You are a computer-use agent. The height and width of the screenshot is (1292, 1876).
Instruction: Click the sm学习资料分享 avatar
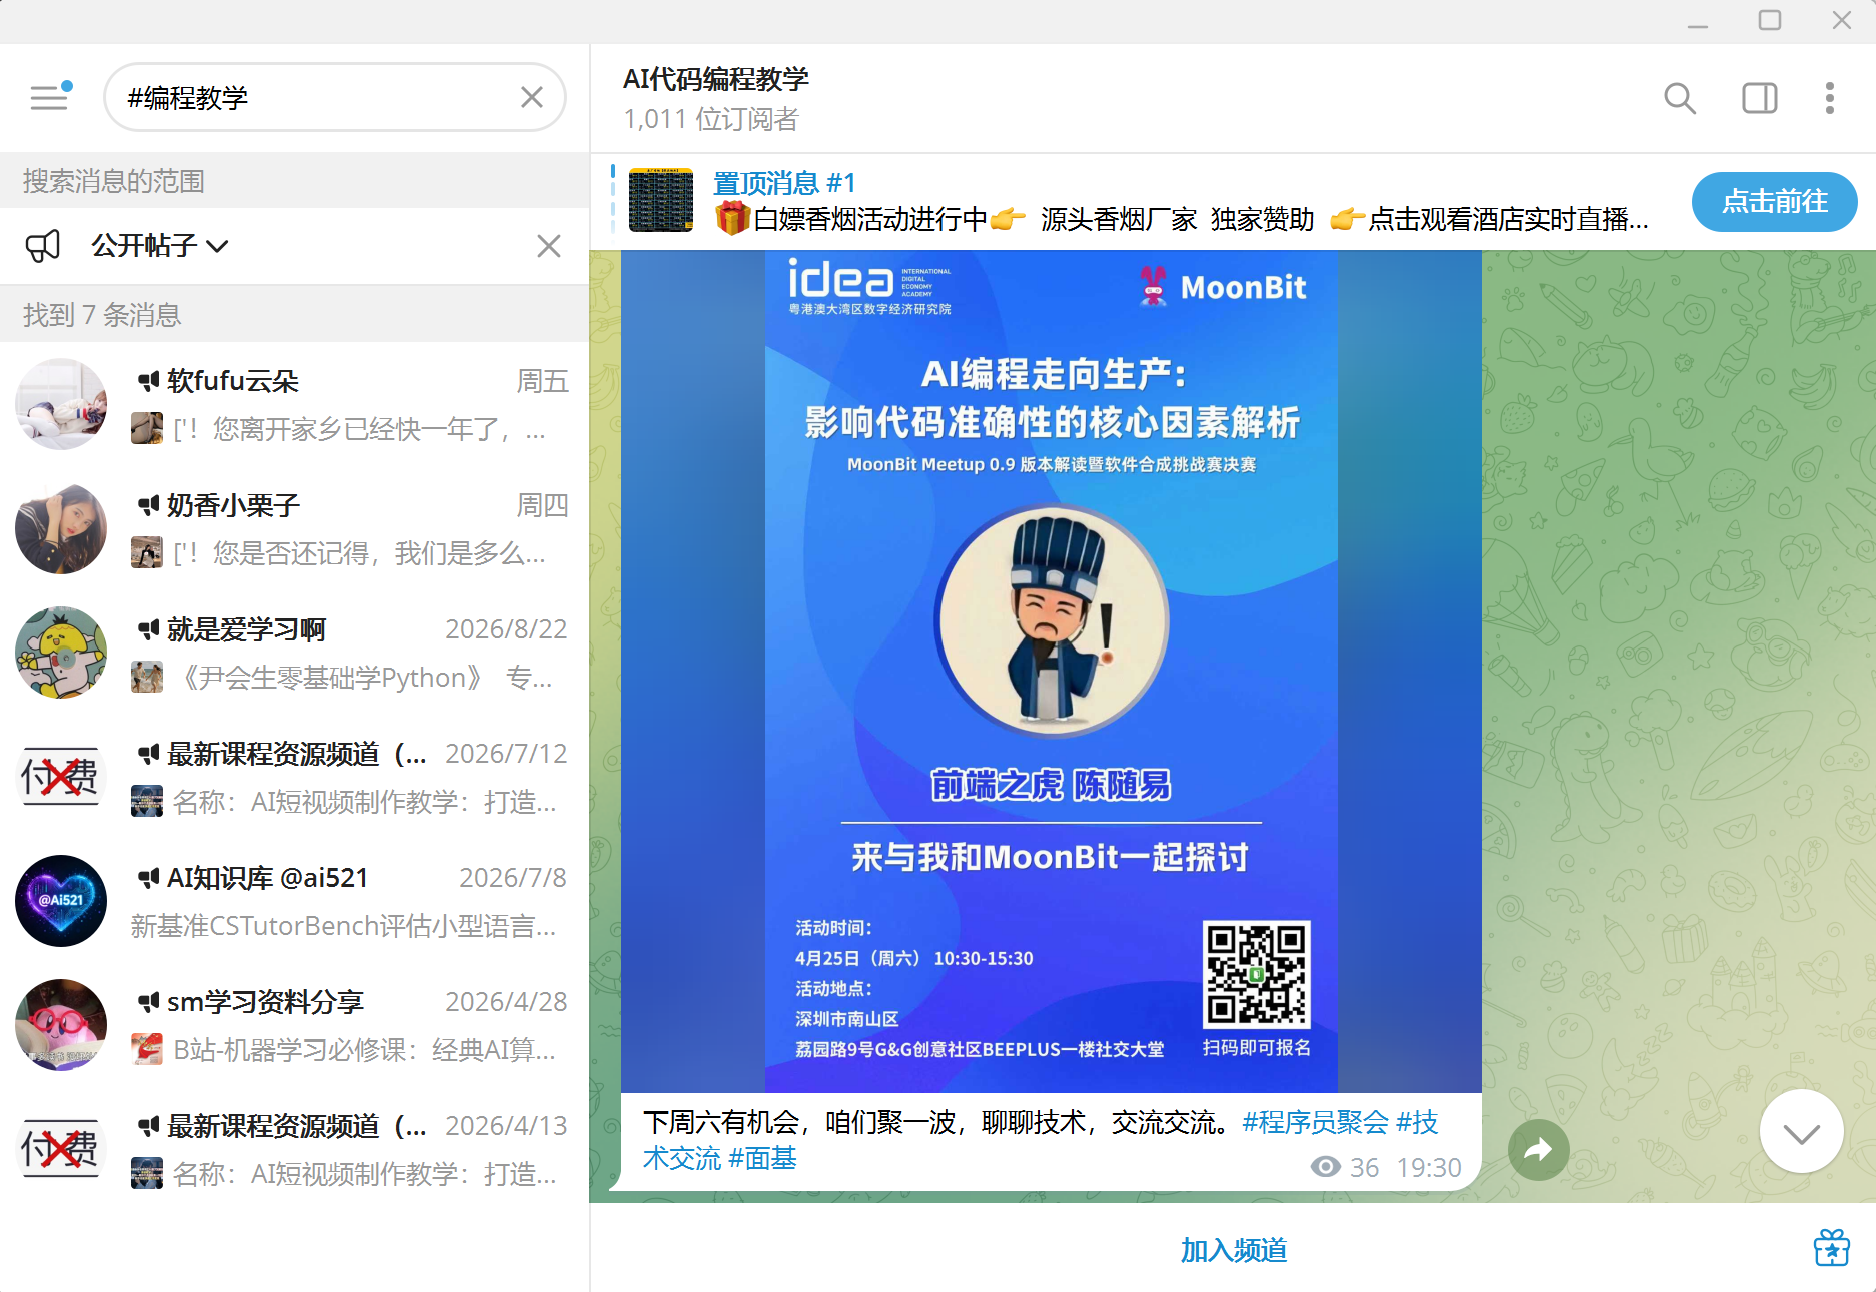tap(61, 1025)
